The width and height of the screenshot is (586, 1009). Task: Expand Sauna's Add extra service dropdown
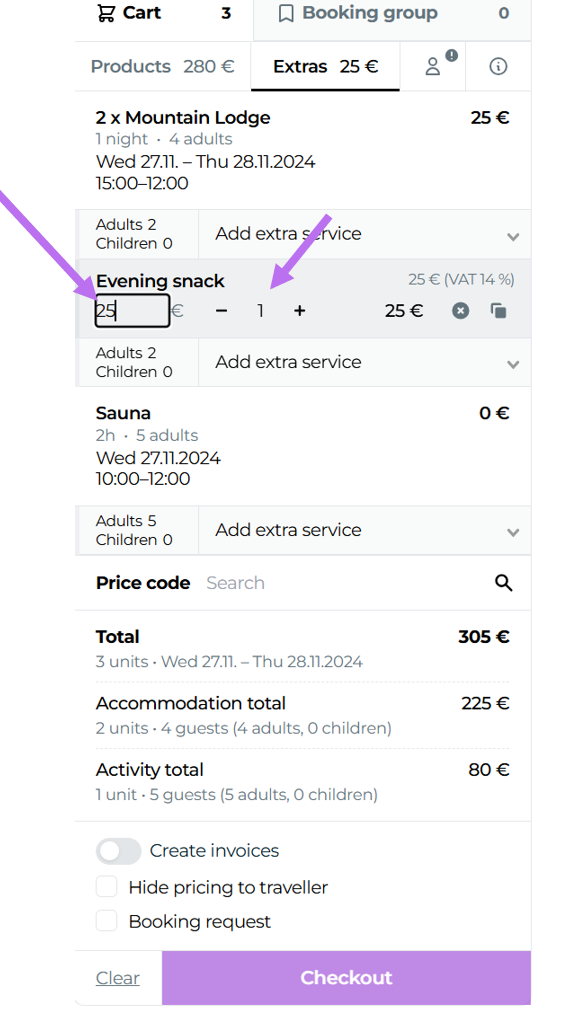pyautogui.click(x=365, y=530)
